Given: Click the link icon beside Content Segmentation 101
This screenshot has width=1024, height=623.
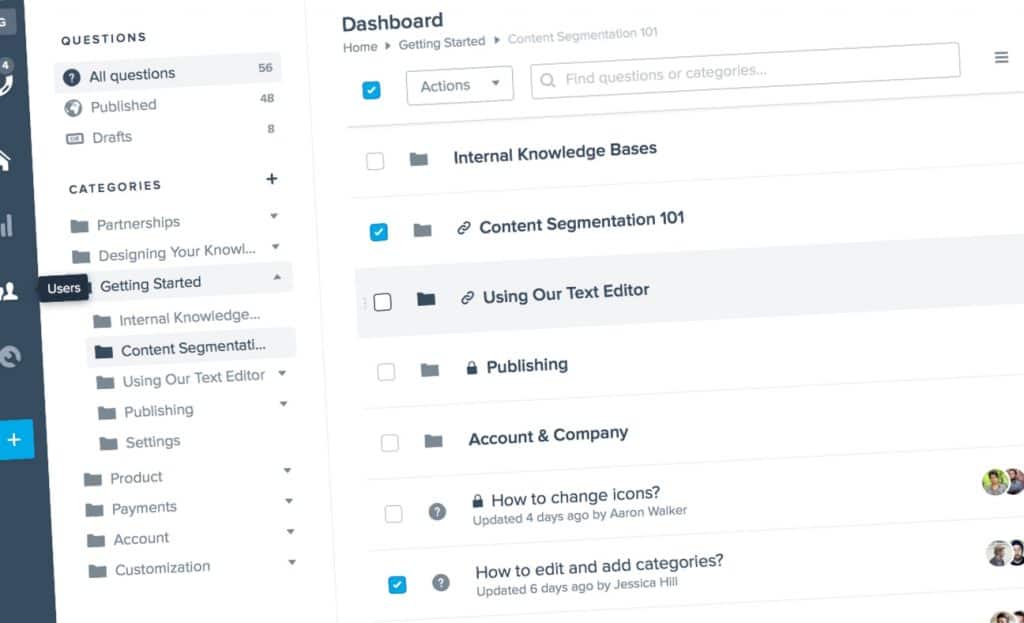Looking at the screenshot, I should click(464, 227).
